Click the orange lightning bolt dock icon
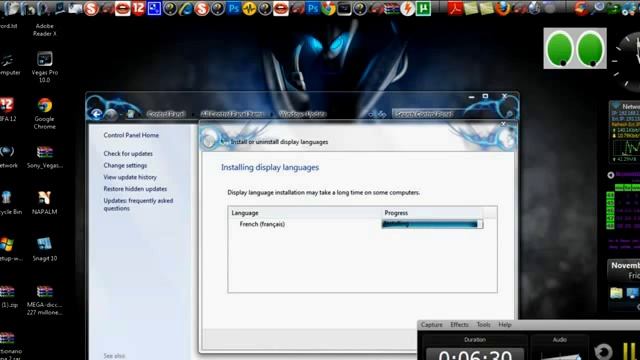The width and height of the screenshot is (640, 360). (407, 9)
